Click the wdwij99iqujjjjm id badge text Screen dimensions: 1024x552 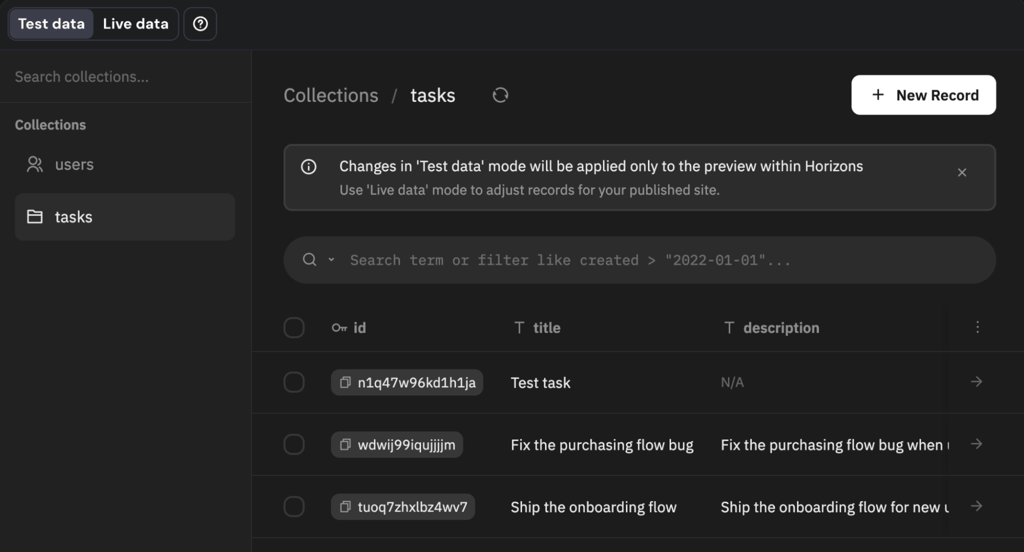[x=407, y=445]
